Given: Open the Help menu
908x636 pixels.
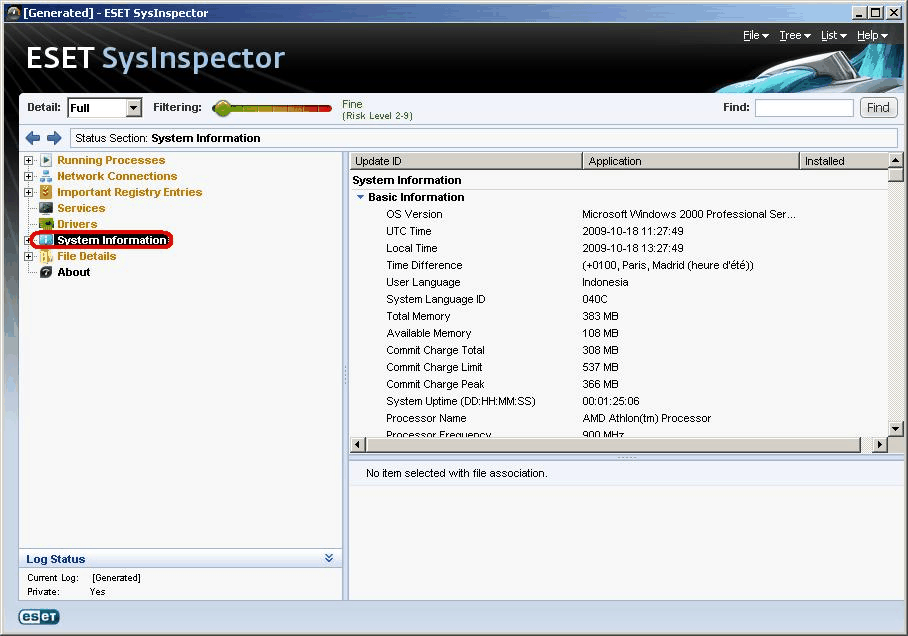Looking at the screenshot, I should (x=872, y=36).
